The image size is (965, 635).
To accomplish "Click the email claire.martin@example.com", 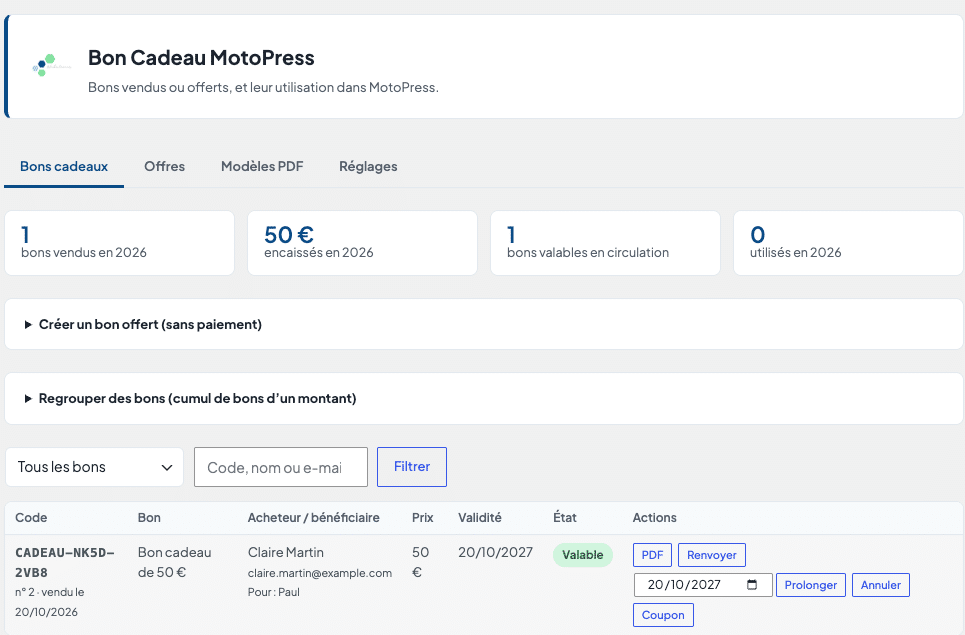I will [320, 573].
